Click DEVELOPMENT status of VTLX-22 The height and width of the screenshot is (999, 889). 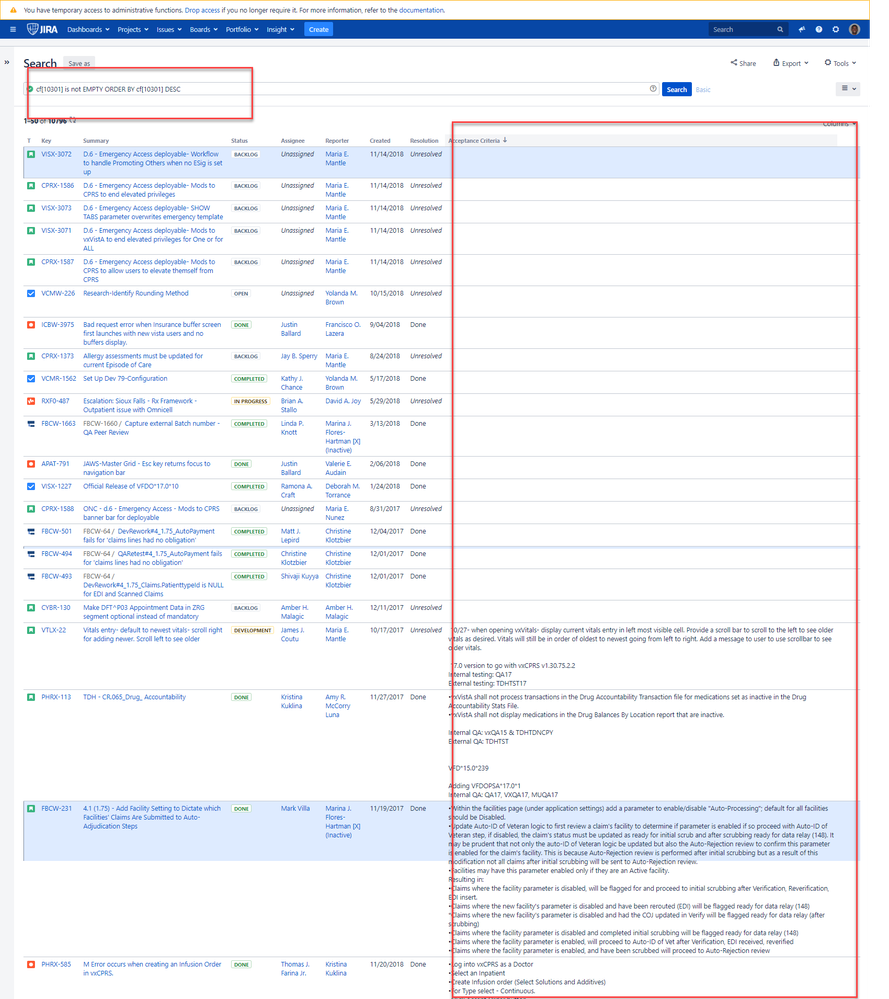point(252,630)
